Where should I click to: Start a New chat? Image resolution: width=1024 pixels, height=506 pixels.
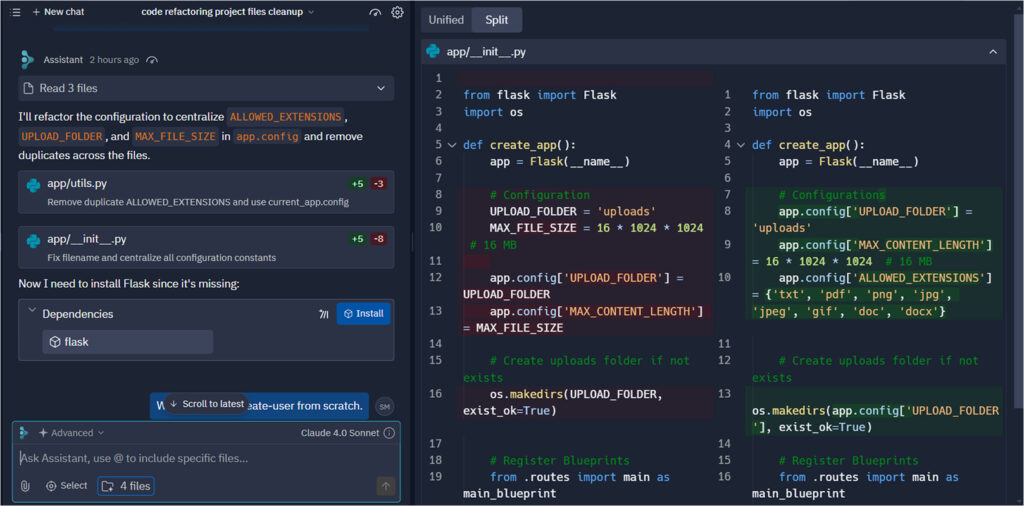tap(57, 12)
